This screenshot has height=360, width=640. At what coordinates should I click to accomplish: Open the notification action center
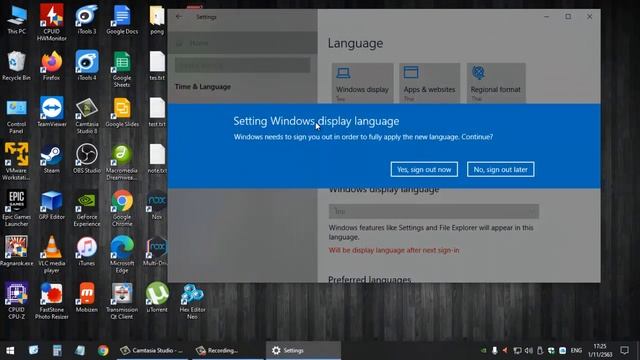624,351
